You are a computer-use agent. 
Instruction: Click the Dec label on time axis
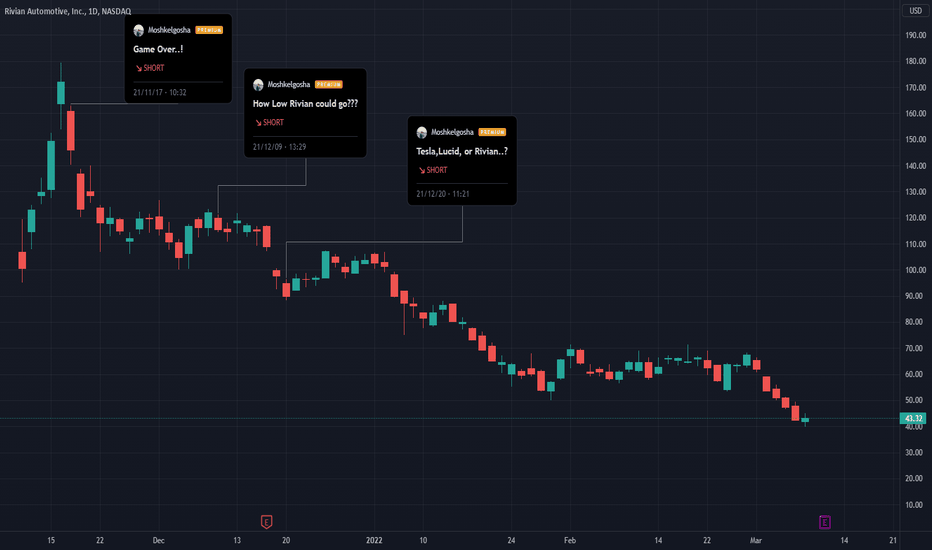point(158,540)
